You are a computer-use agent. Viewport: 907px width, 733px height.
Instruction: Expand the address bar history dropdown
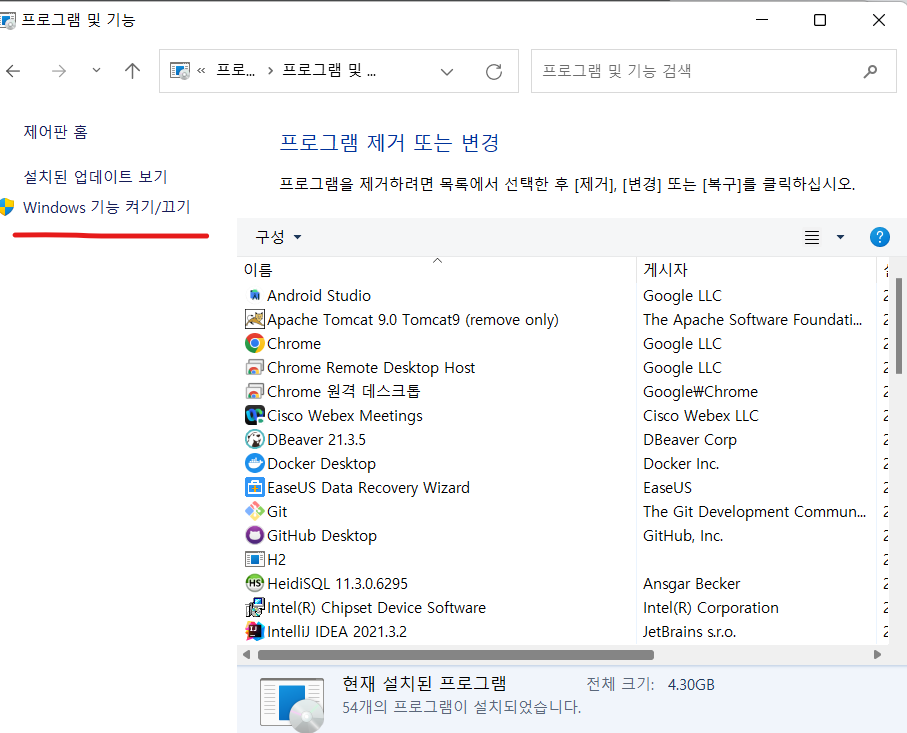pyautogui.click(x=447, y=72)
